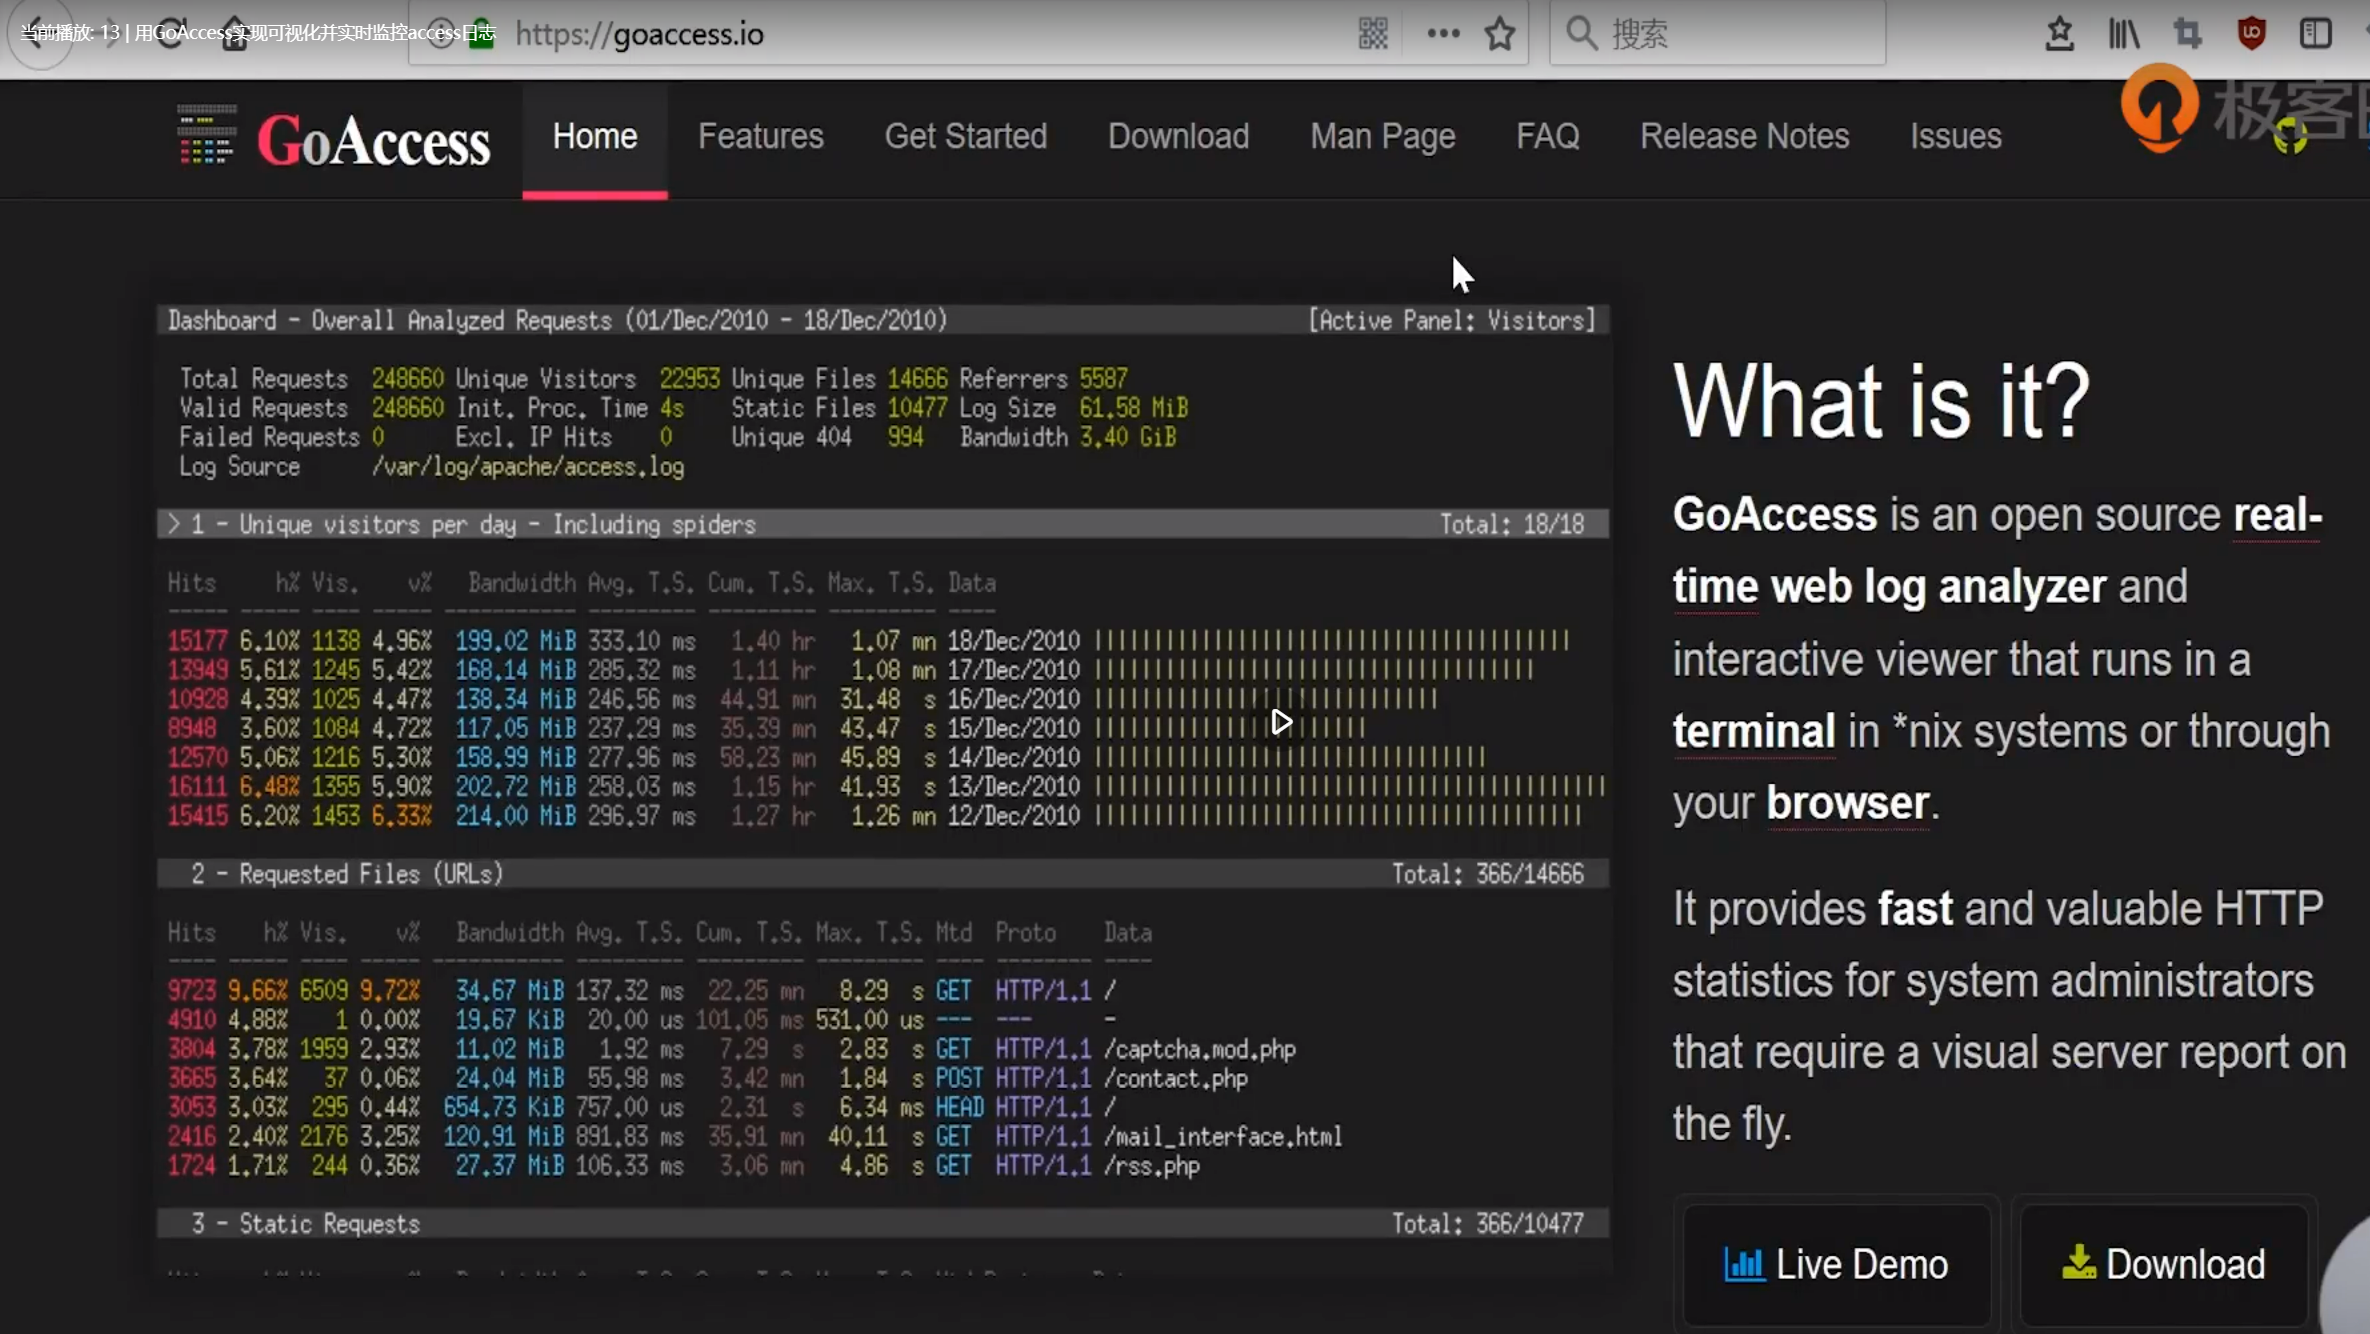Viewport: 2370px width, 1334px height.
Task: Open the downloads/bookmark tray icon
Action: [2059, 34]
